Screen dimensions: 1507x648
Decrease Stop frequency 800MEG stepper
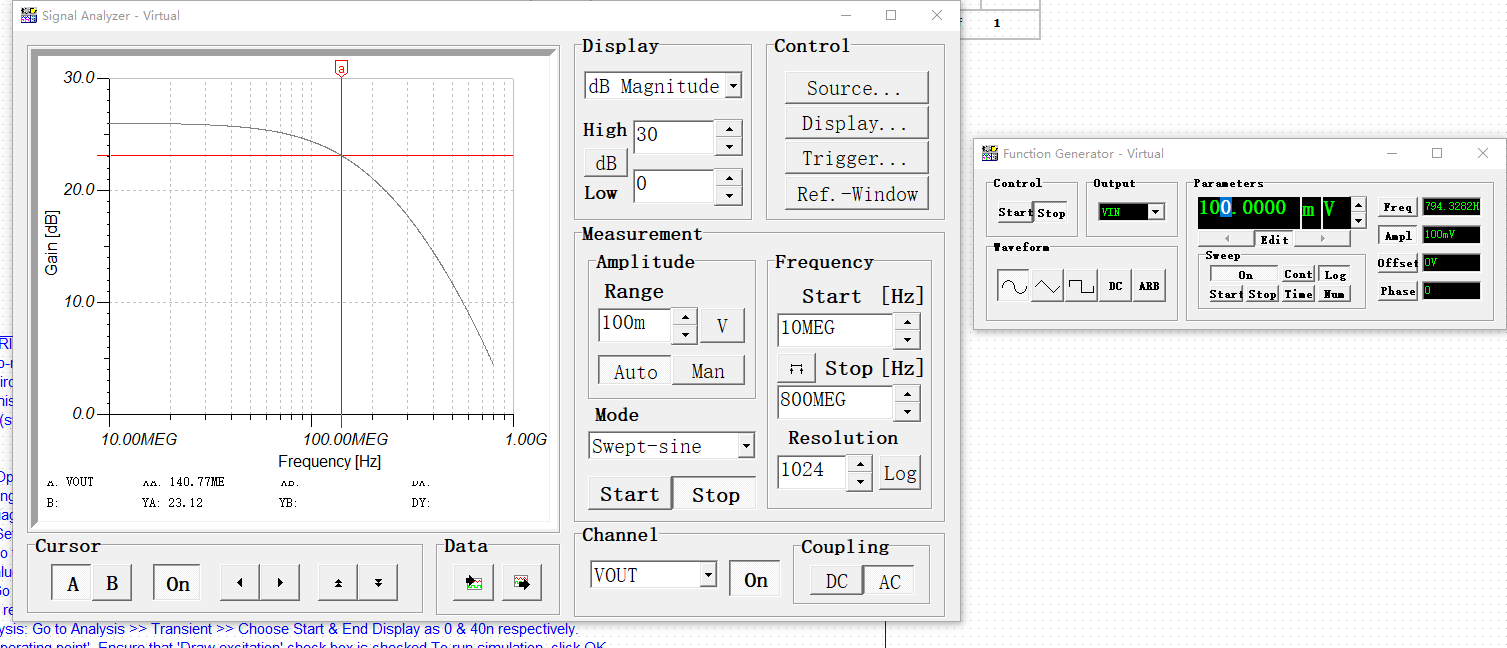coord(906,411)
